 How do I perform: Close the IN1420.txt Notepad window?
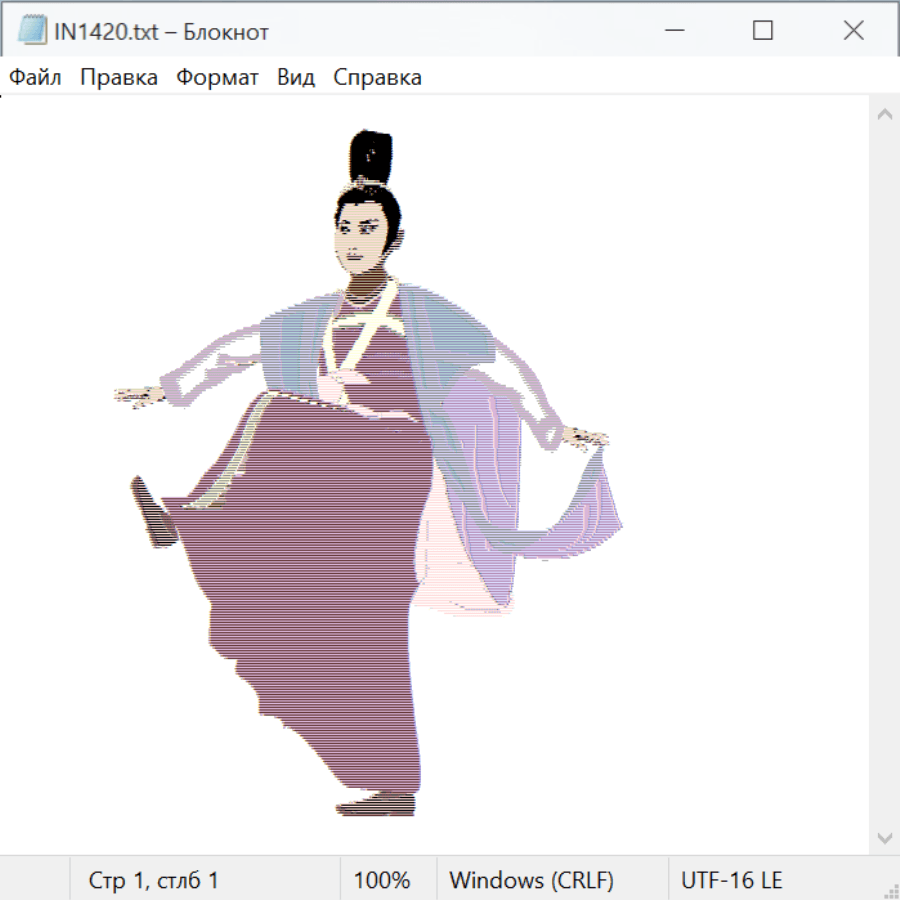[853, 31]
